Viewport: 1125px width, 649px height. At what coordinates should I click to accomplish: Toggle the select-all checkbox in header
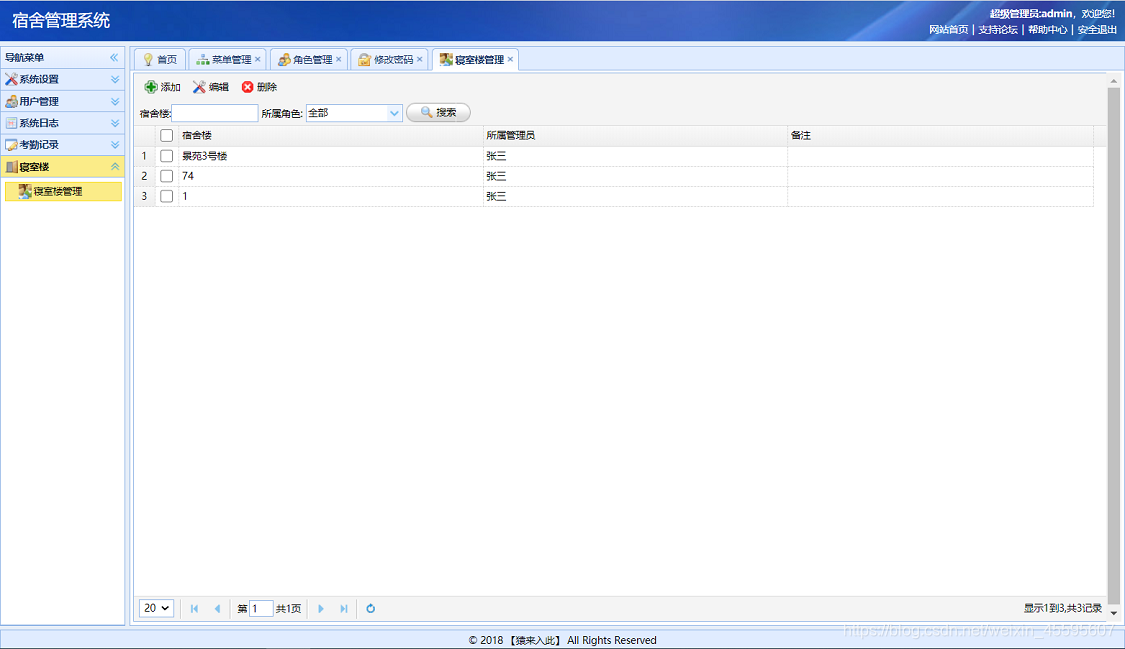[x=166, y=136]
